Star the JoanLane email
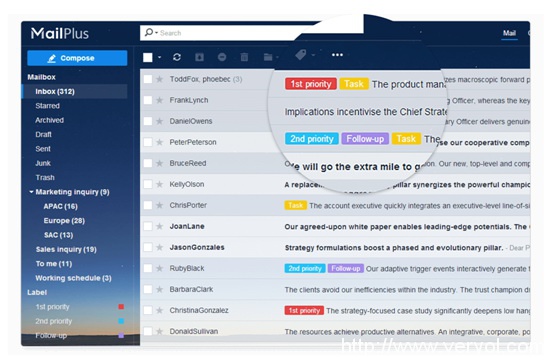The height and width of the screenshot is (361, 553). point(159,226)
